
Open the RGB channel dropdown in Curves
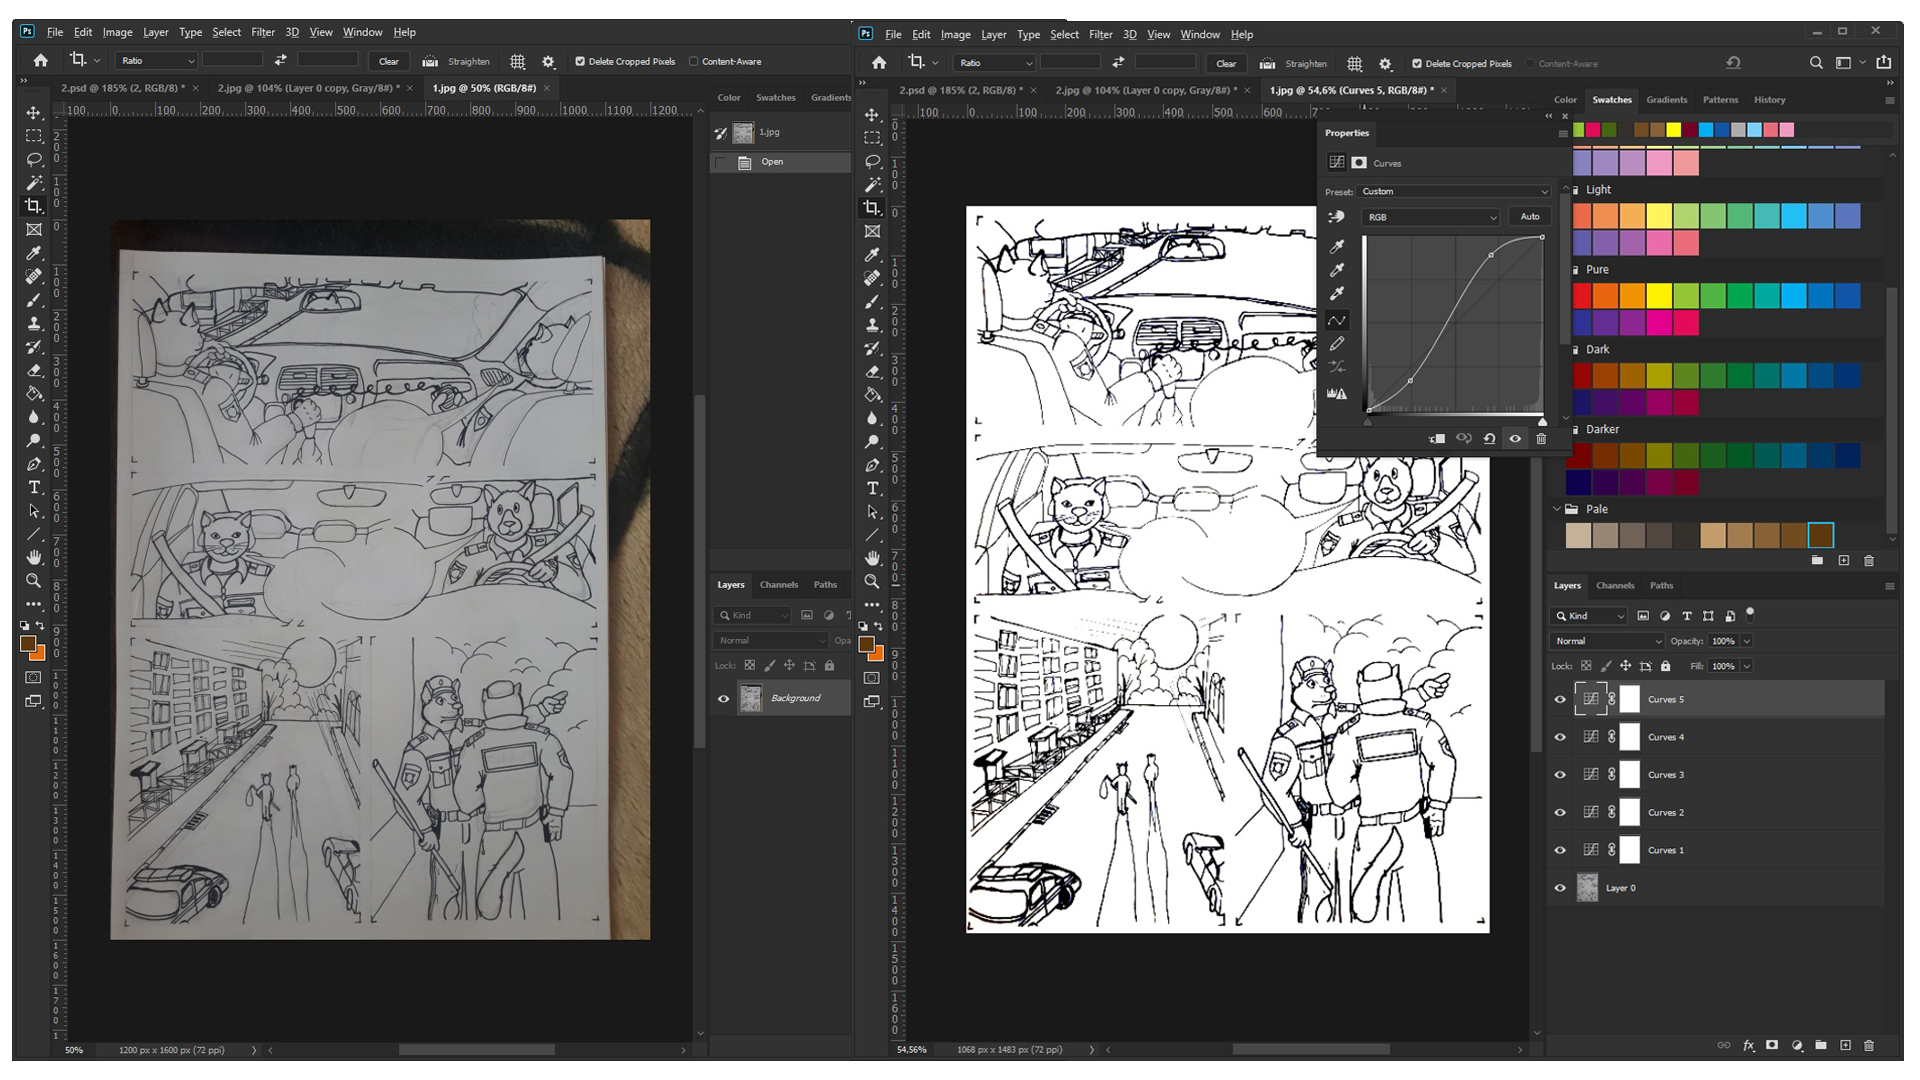1431,217
